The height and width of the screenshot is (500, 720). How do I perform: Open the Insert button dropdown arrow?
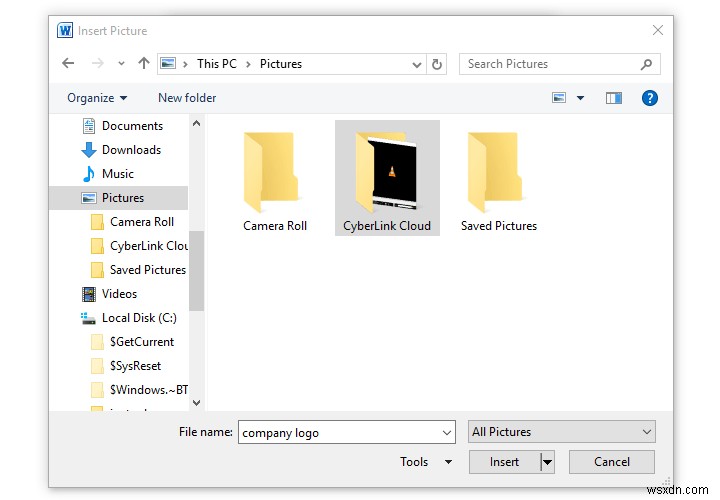coord(547,462)
